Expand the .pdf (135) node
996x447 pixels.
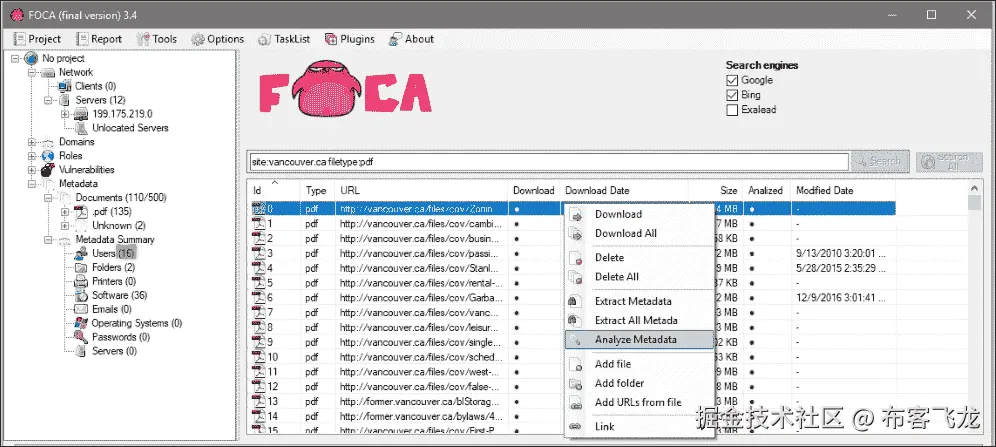(x=65, y=211)
